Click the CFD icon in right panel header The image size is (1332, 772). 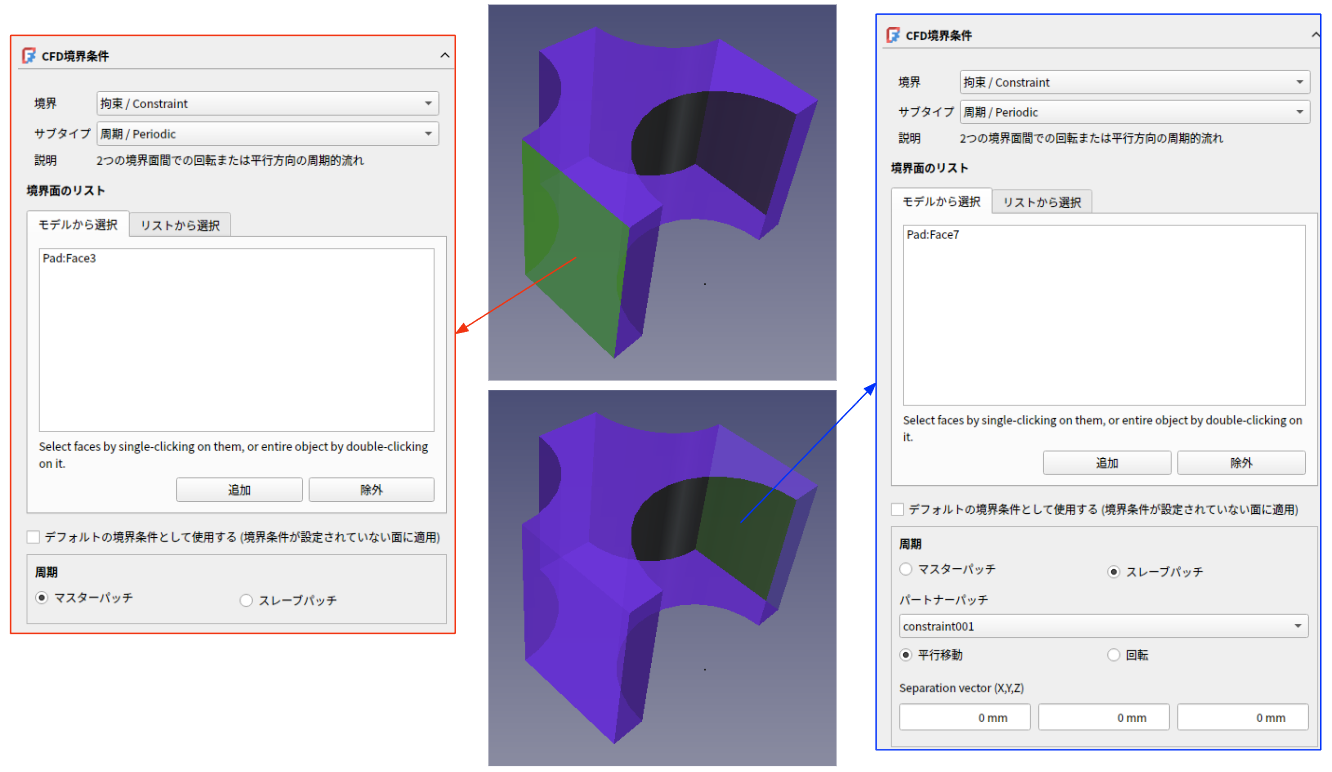(893, 35)
